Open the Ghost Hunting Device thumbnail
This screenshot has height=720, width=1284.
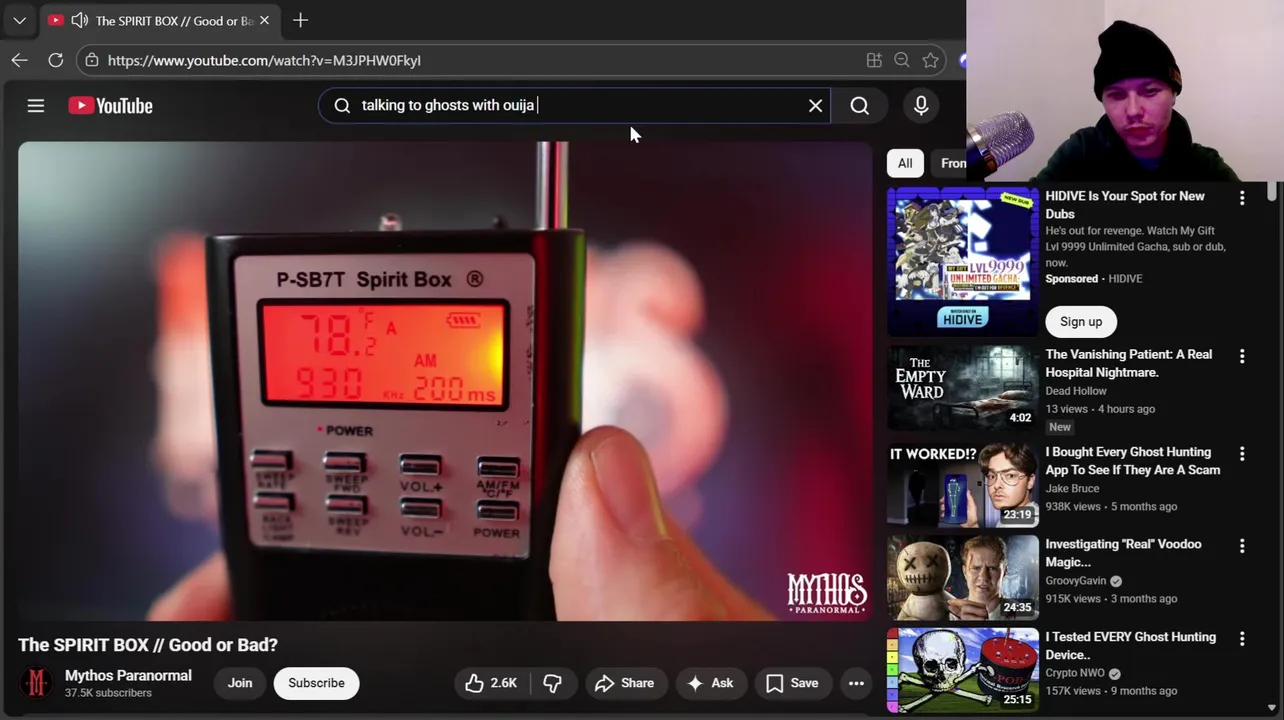pyautogui.click(x=963, y=670)
